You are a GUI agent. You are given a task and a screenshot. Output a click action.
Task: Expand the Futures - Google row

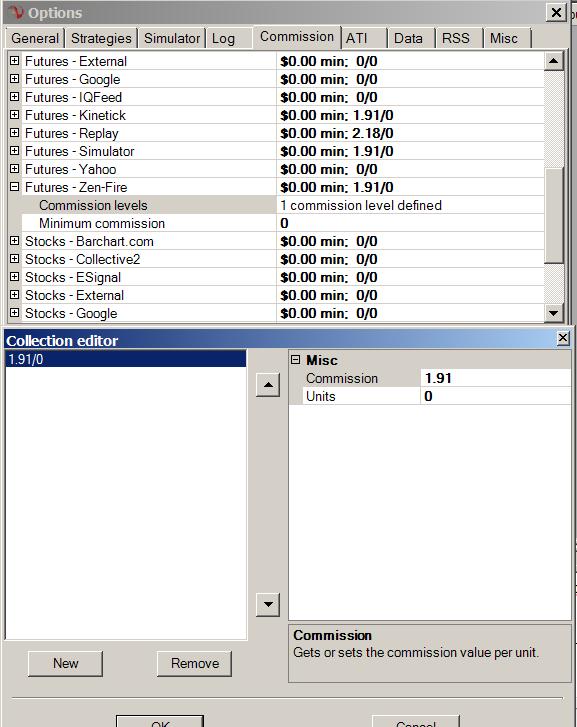(14, 78)
